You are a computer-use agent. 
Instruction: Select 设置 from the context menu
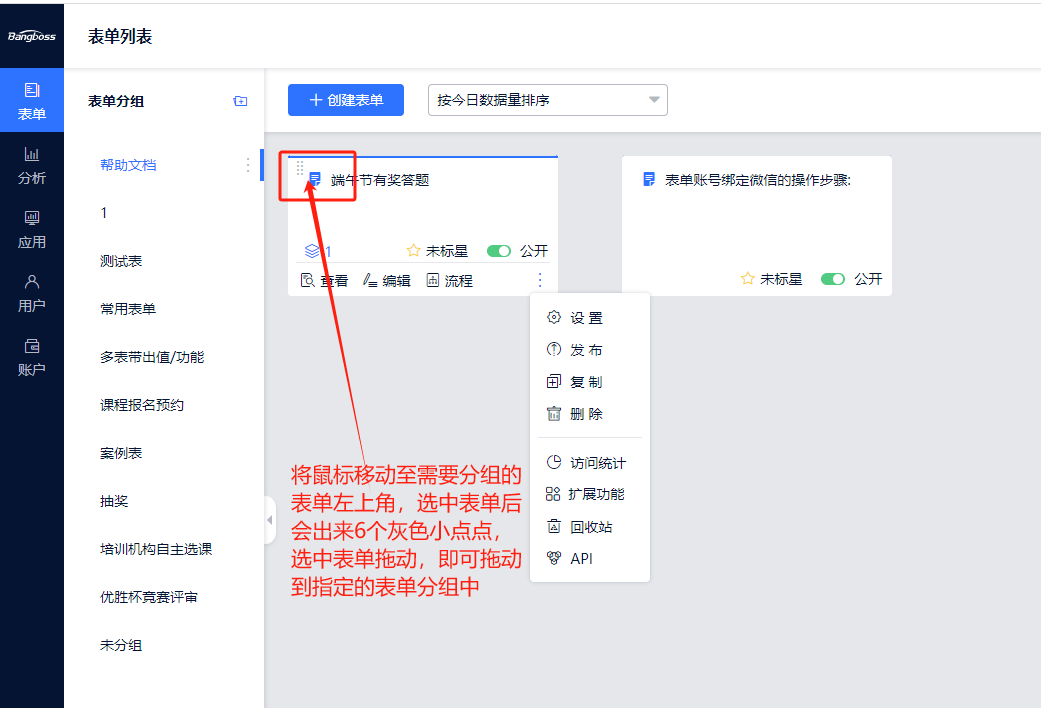(x=586, y=318)
